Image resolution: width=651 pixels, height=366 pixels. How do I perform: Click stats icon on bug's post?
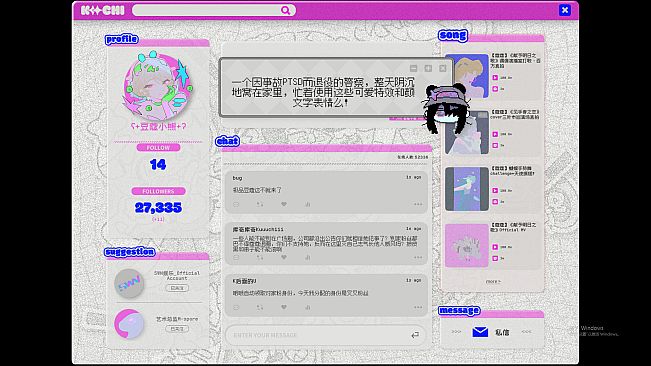(308, 204)
